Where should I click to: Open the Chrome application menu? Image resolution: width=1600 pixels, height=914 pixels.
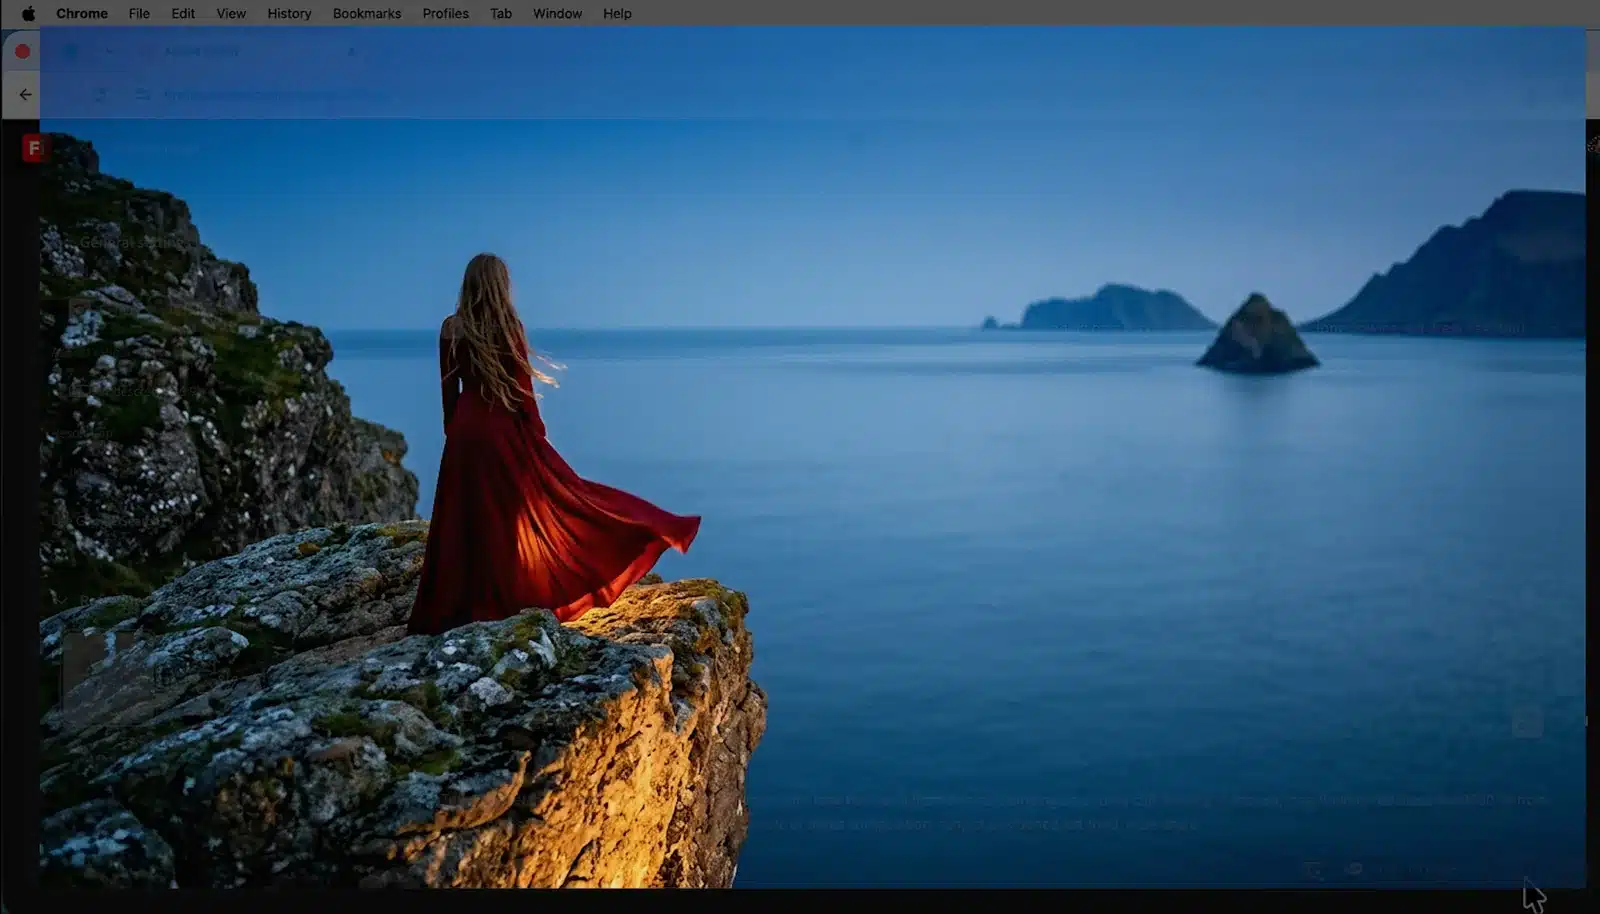[x=82, y=13]
